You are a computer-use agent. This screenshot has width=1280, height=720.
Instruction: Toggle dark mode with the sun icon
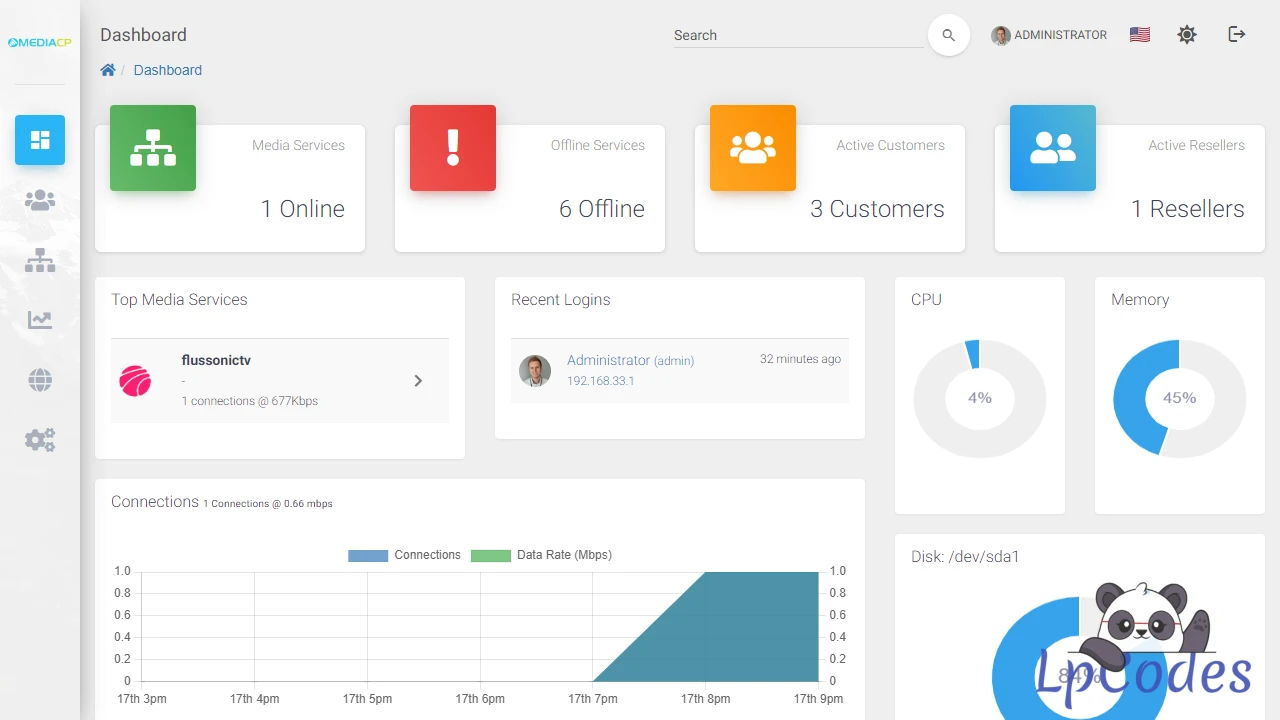(x=1187, y=35)
